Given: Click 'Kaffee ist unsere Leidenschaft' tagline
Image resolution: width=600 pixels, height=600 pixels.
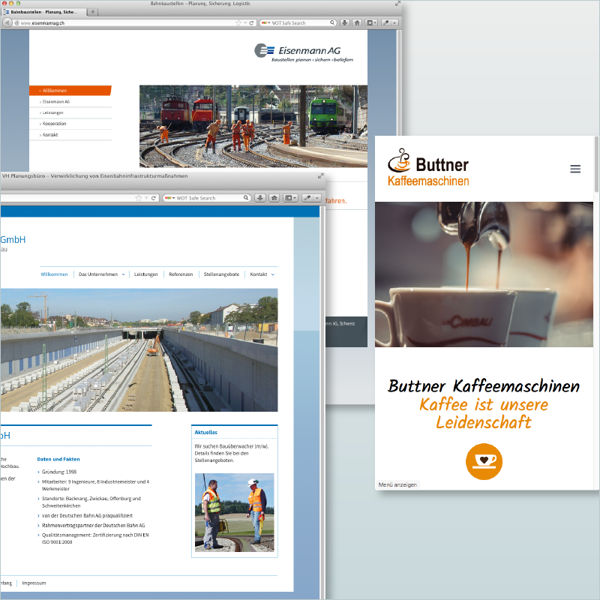Looking at the screenshot, I should pyautogui.click(x=484, y=414).
